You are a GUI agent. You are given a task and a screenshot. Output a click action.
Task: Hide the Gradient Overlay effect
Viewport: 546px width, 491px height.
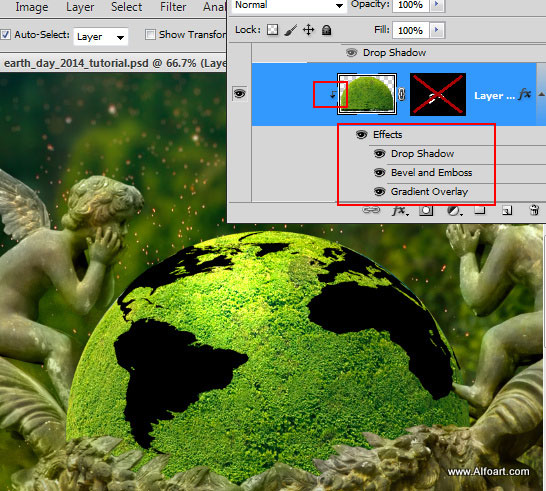click(x=379, y=192)
